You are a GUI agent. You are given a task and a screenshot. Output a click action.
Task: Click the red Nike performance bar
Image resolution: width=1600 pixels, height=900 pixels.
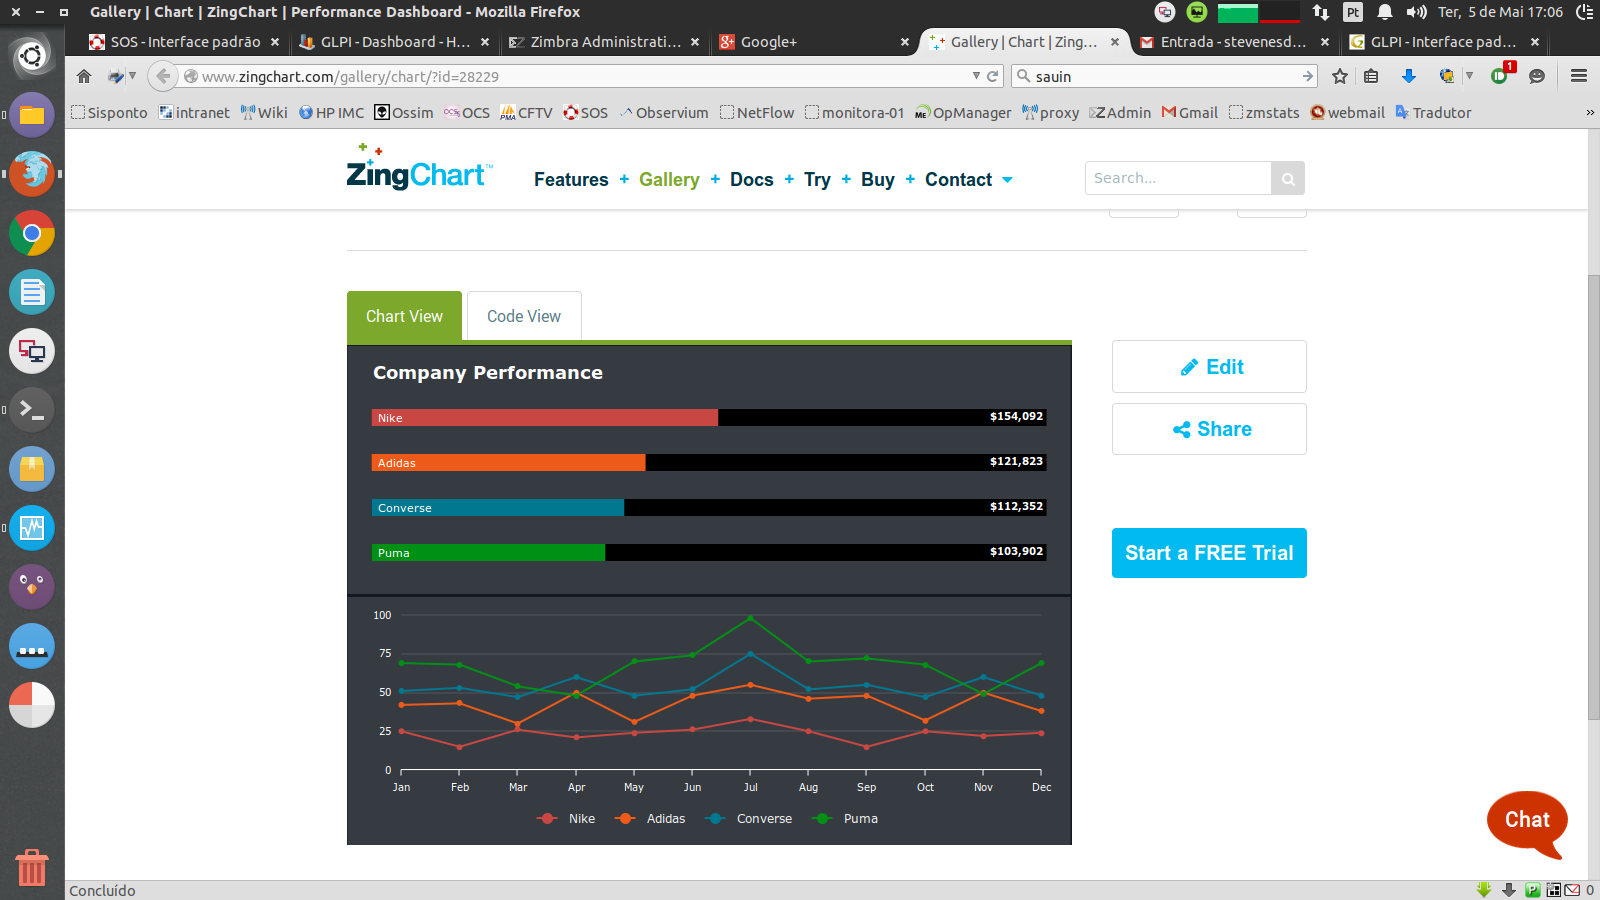tap(545, 418)
